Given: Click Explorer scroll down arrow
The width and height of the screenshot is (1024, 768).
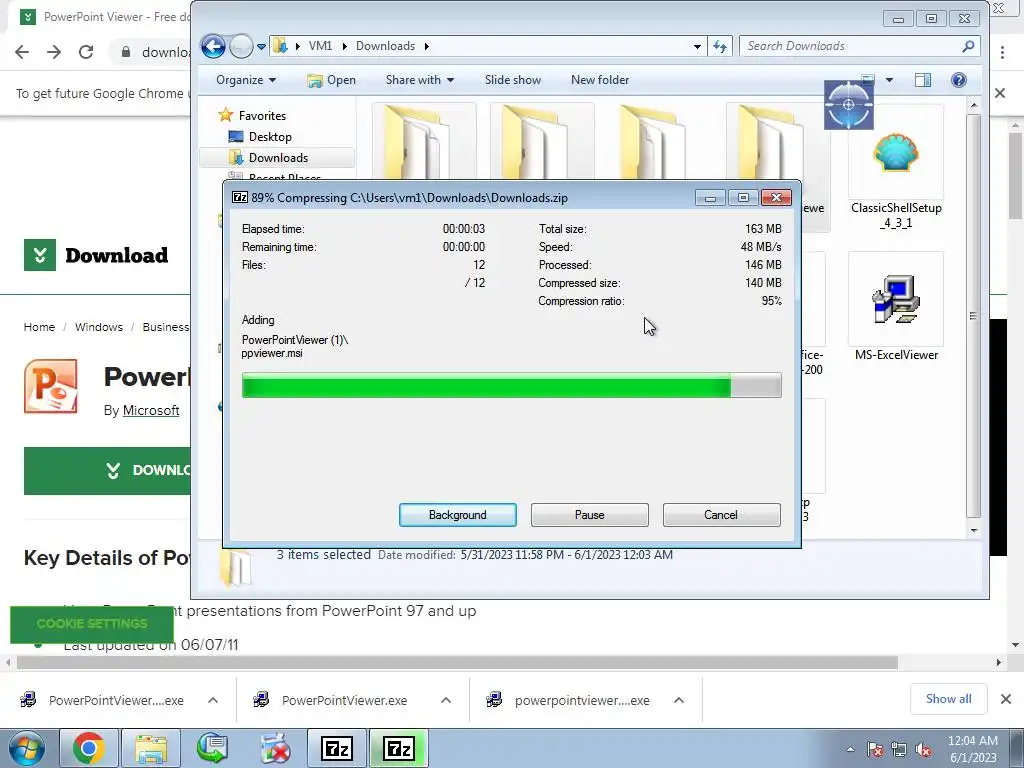Looking at the screenshot, I should tap(974, 530).
